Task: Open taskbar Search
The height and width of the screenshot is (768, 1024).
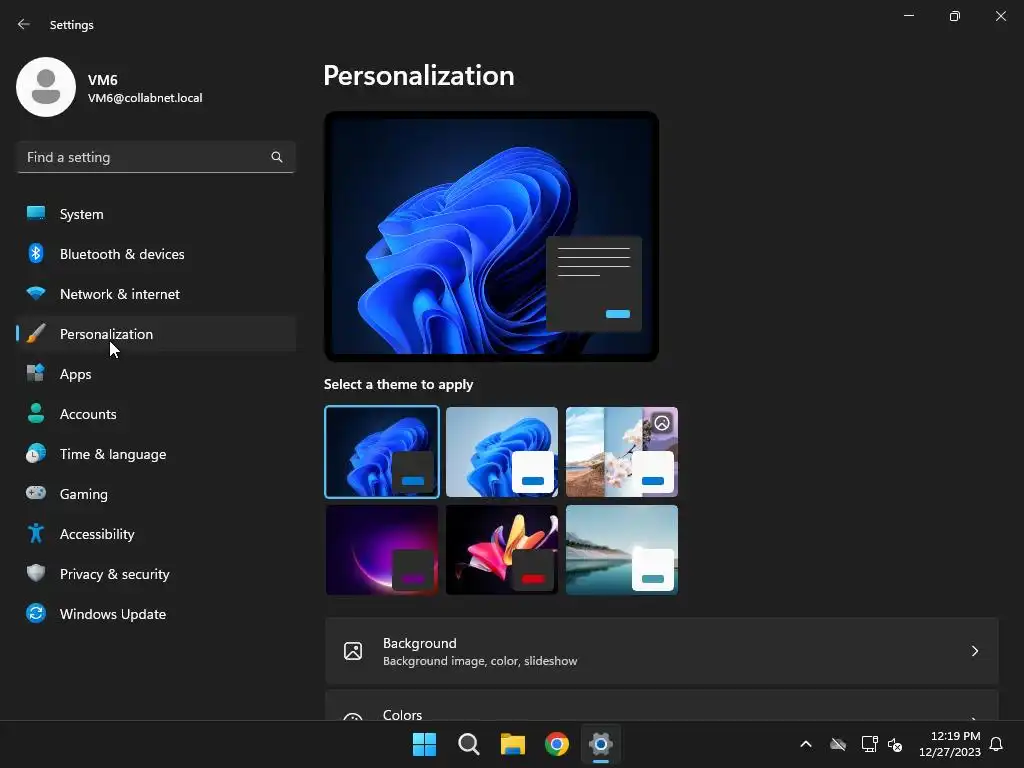Action: (x=469, y=744)
